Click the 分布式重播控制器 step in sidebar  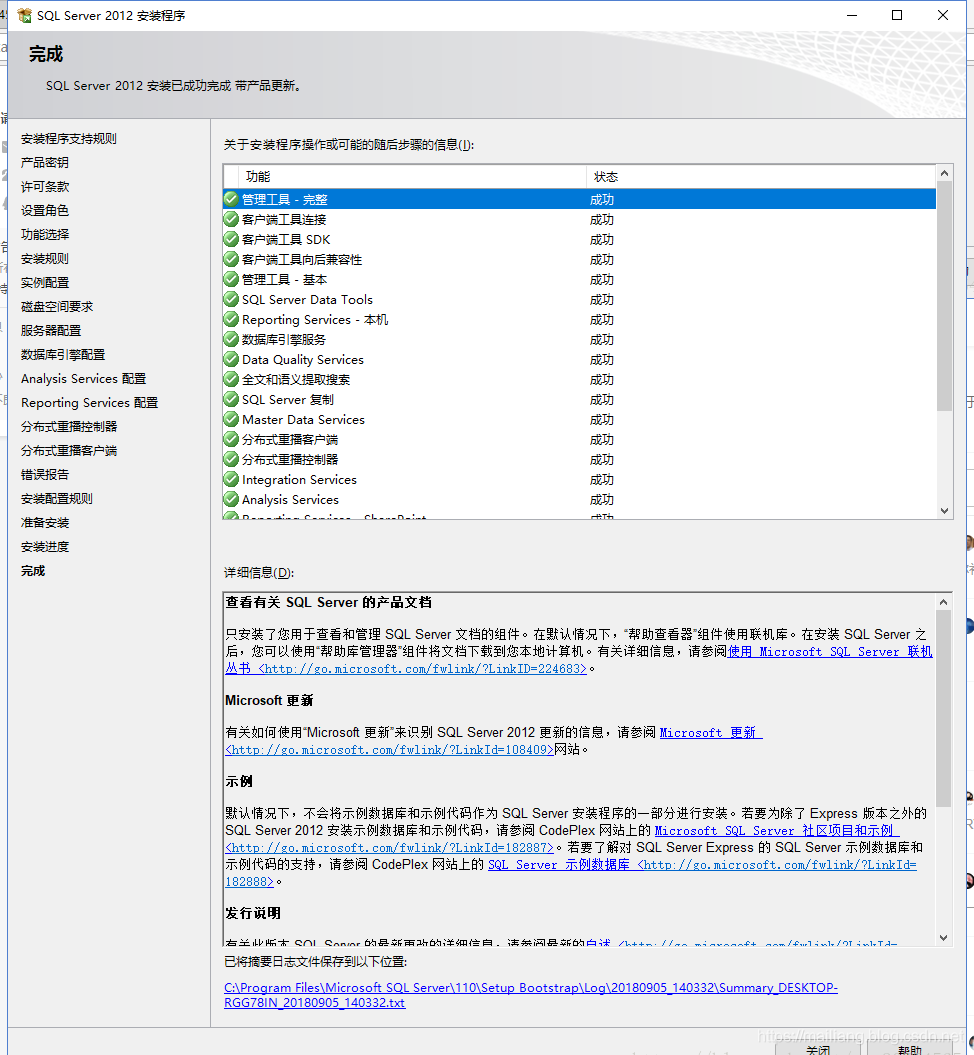click(69, 427)
